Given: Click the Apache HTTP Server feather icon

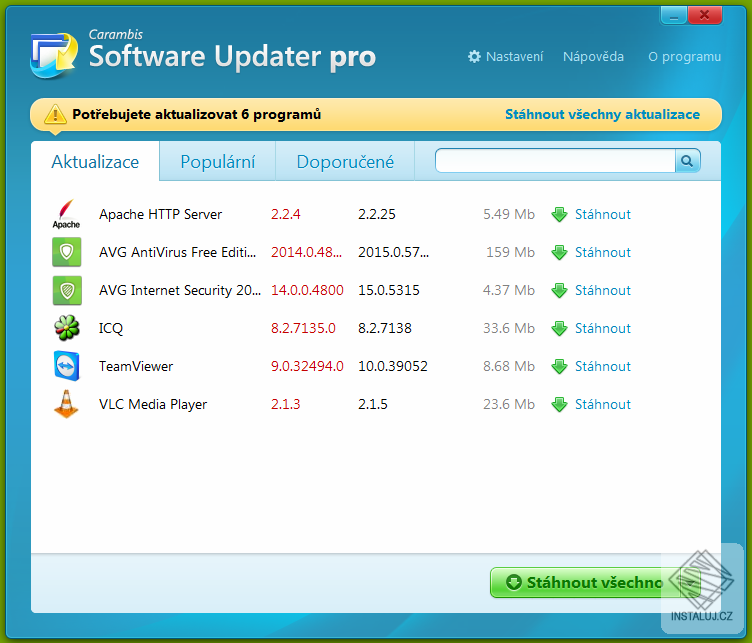Looking at the screenshot, I should point(66,214).
